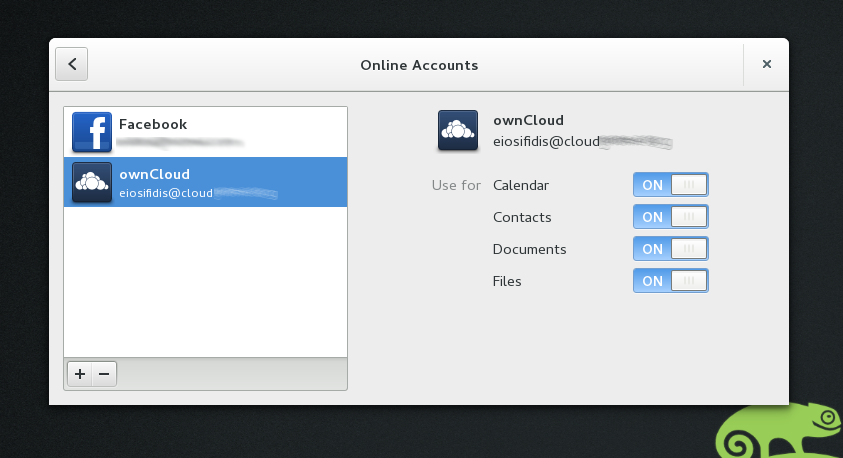The height and width of the screenshot is (458, 843).
Task: Click the blurred email under Facebook
Action: point(180,143)
